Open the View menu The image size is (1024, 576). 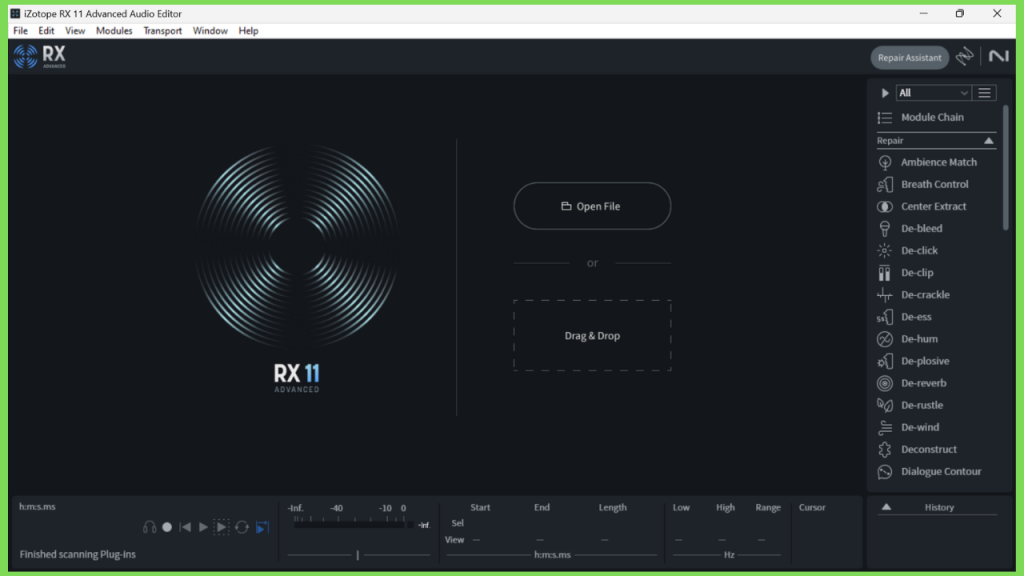(75, 31)
